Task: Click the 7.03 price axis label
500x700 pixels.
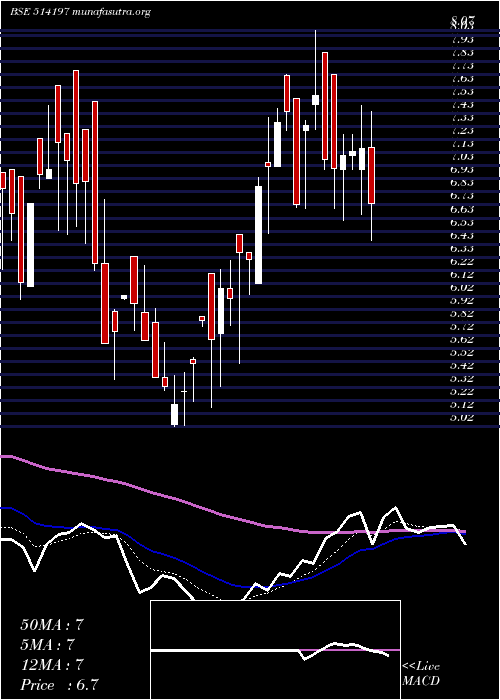Action: [462, 157]
